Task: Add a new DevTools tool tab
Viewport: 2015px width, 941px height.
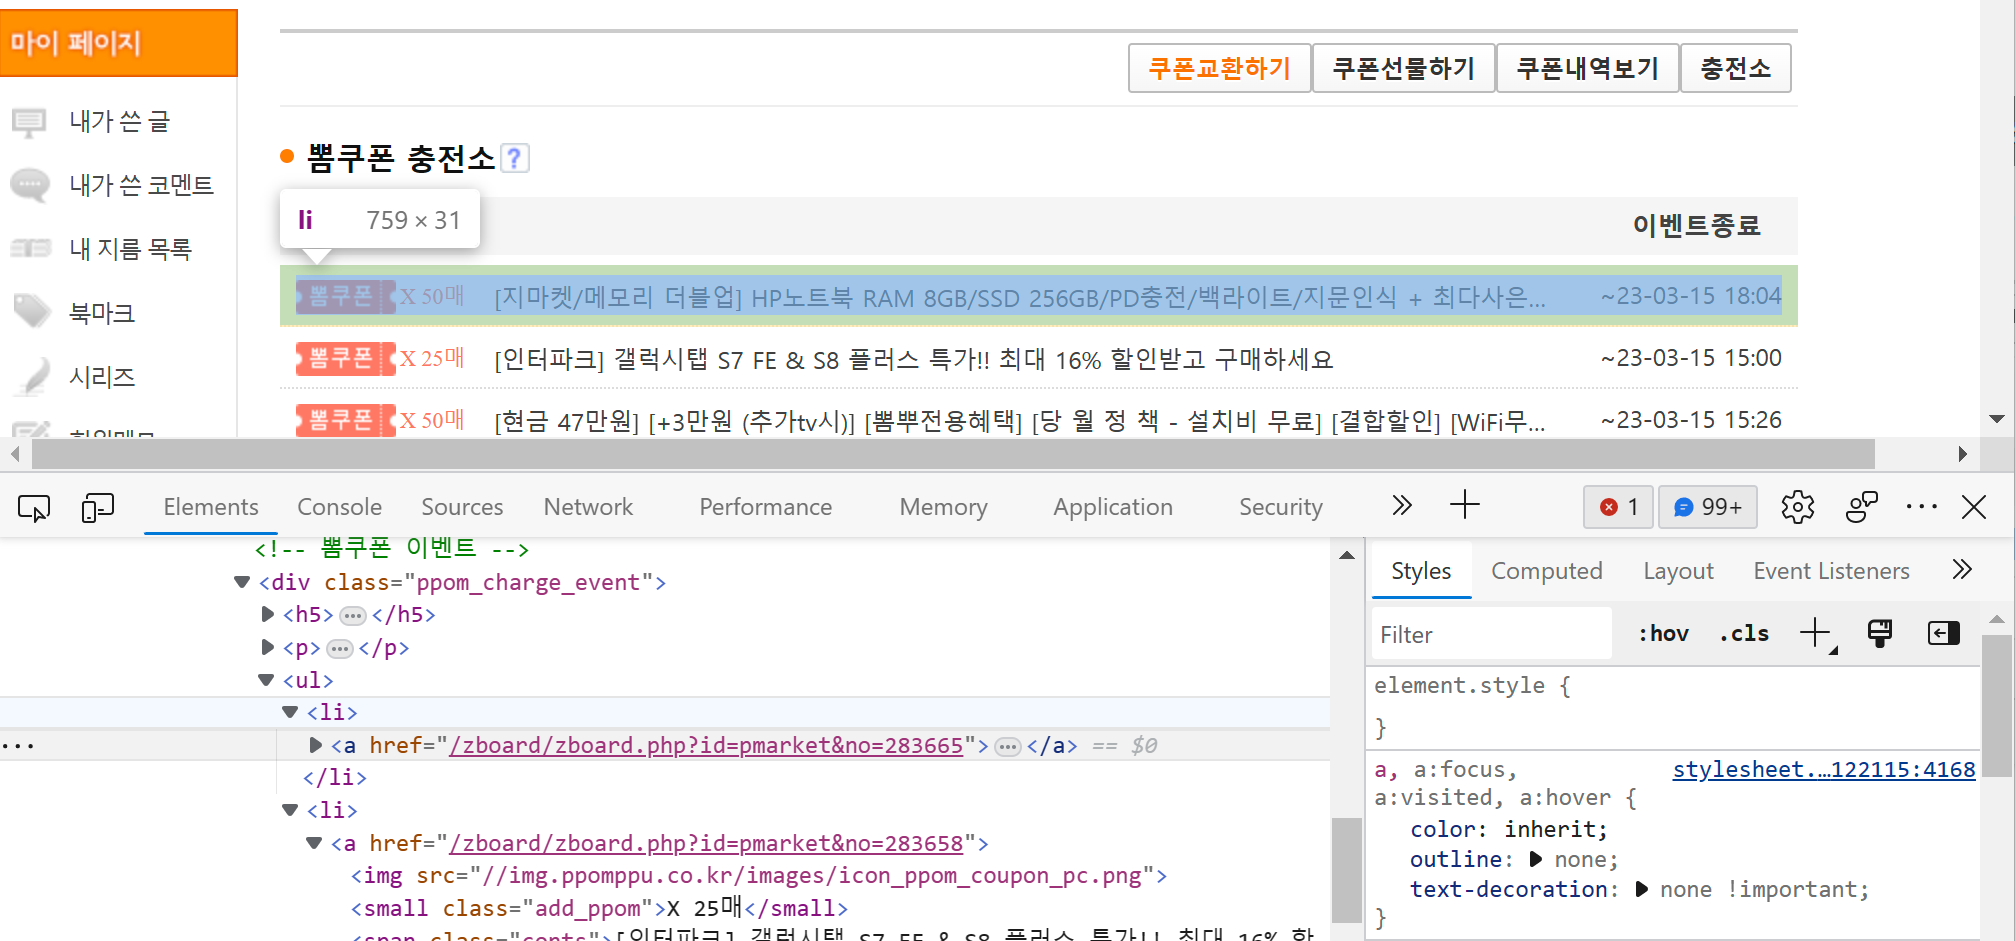Action: click(x=1465, y=505)
